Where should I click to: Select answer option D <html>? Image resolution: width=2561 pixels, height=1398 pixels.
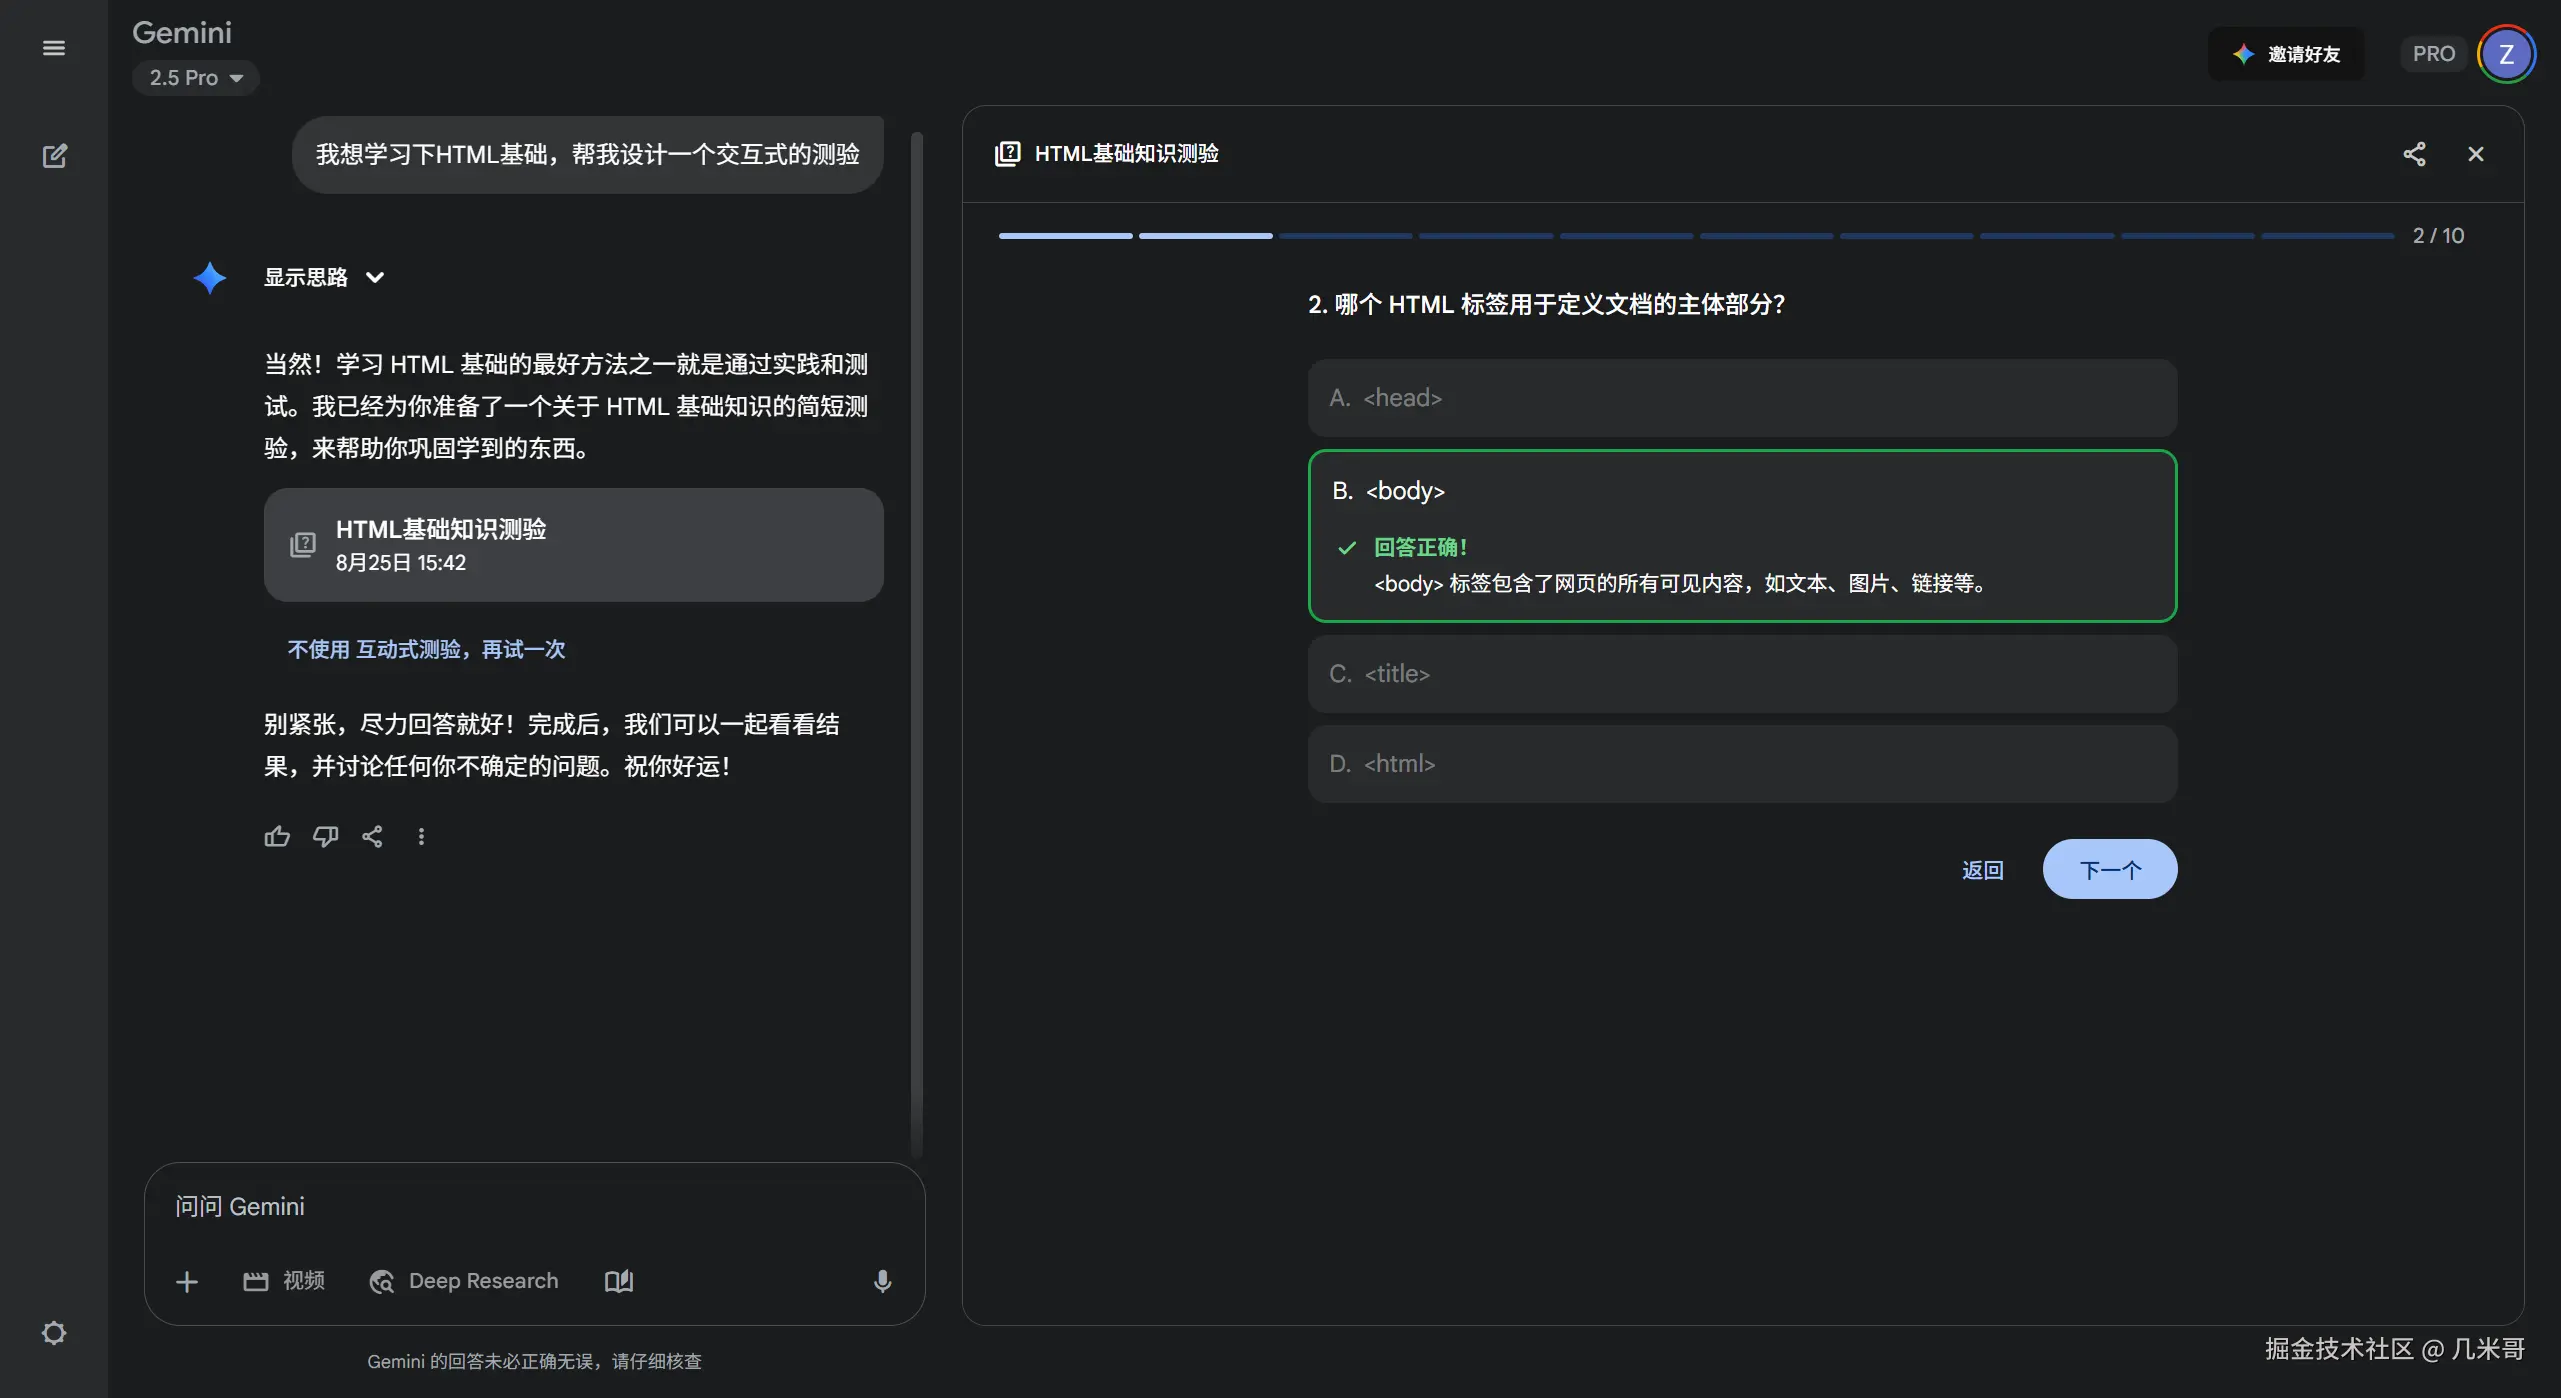pos(1741,764)
